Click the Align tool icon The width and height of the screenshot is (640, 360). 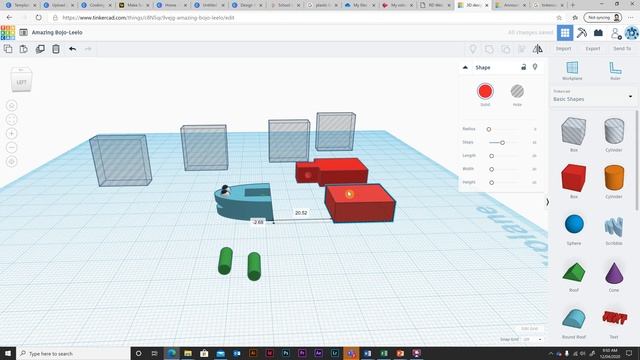[x=522, y=49]
